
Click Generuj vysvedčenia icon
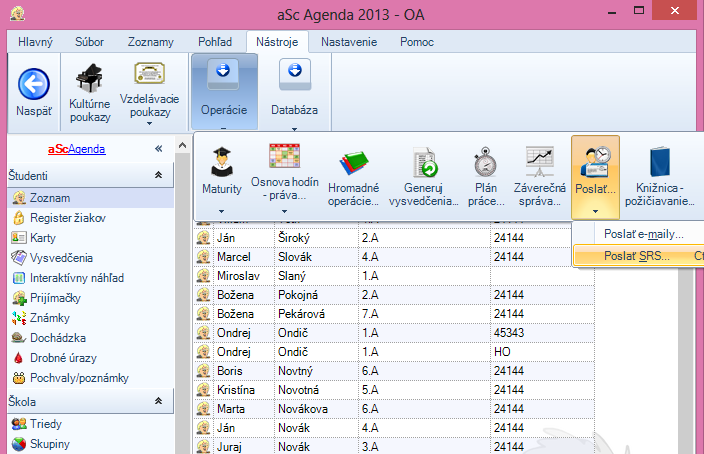(x=424, y=162)
